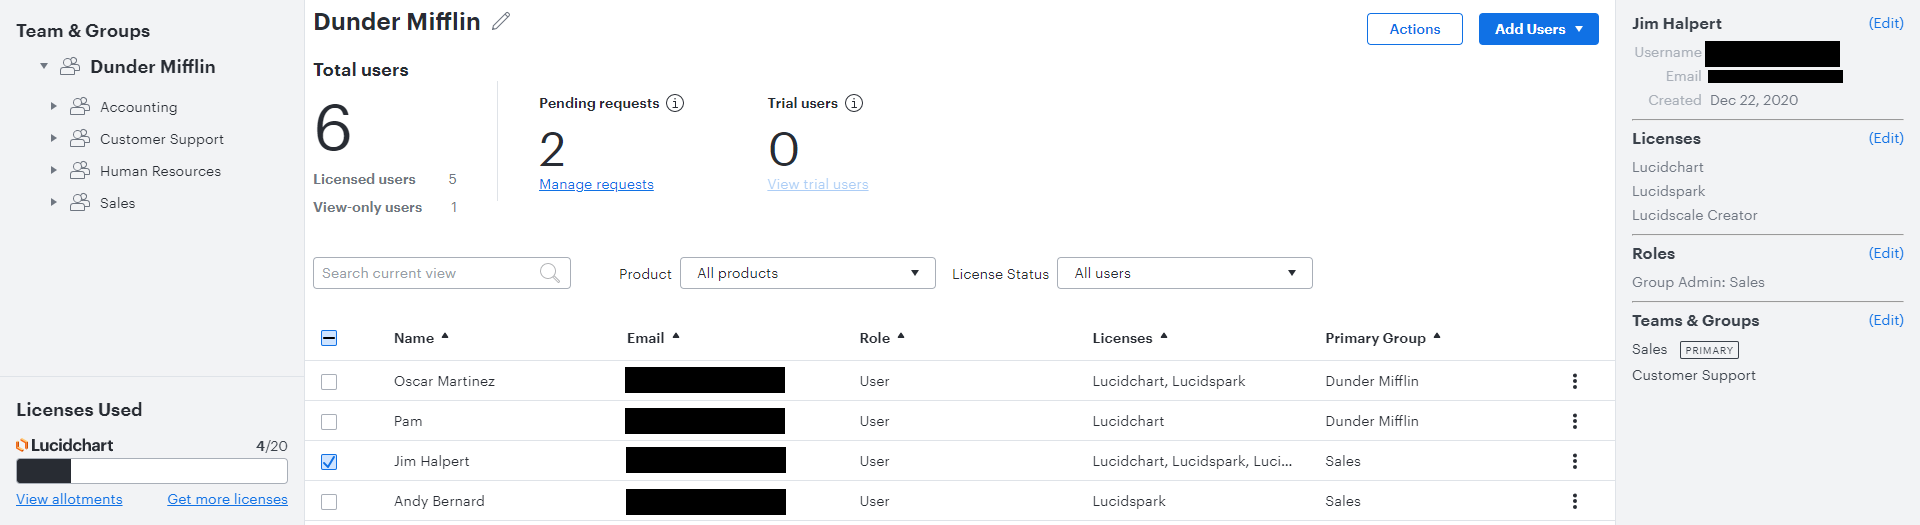Viewport: 1920px width, 525px height.
Task: Click the Accounting group icon
Action: 80,106
